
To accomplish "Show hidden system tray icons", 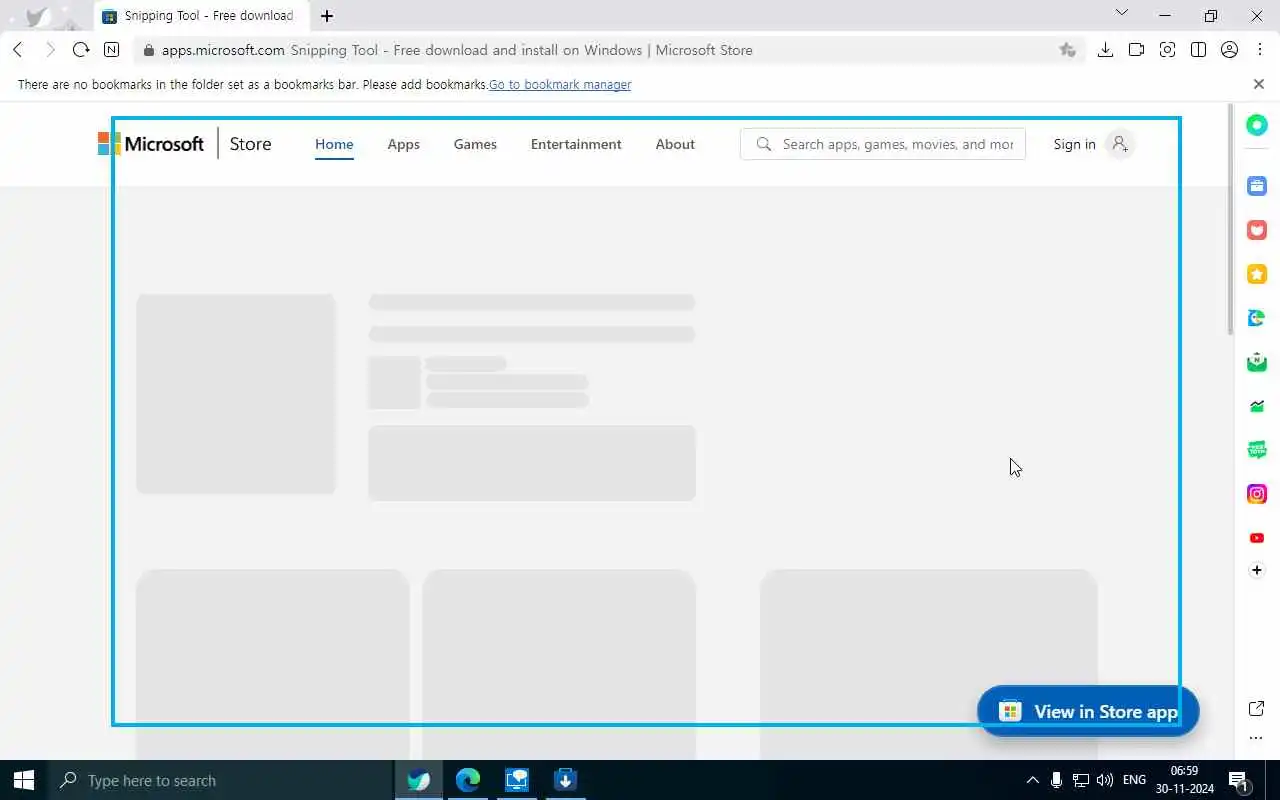I will tap(1033, 780).
